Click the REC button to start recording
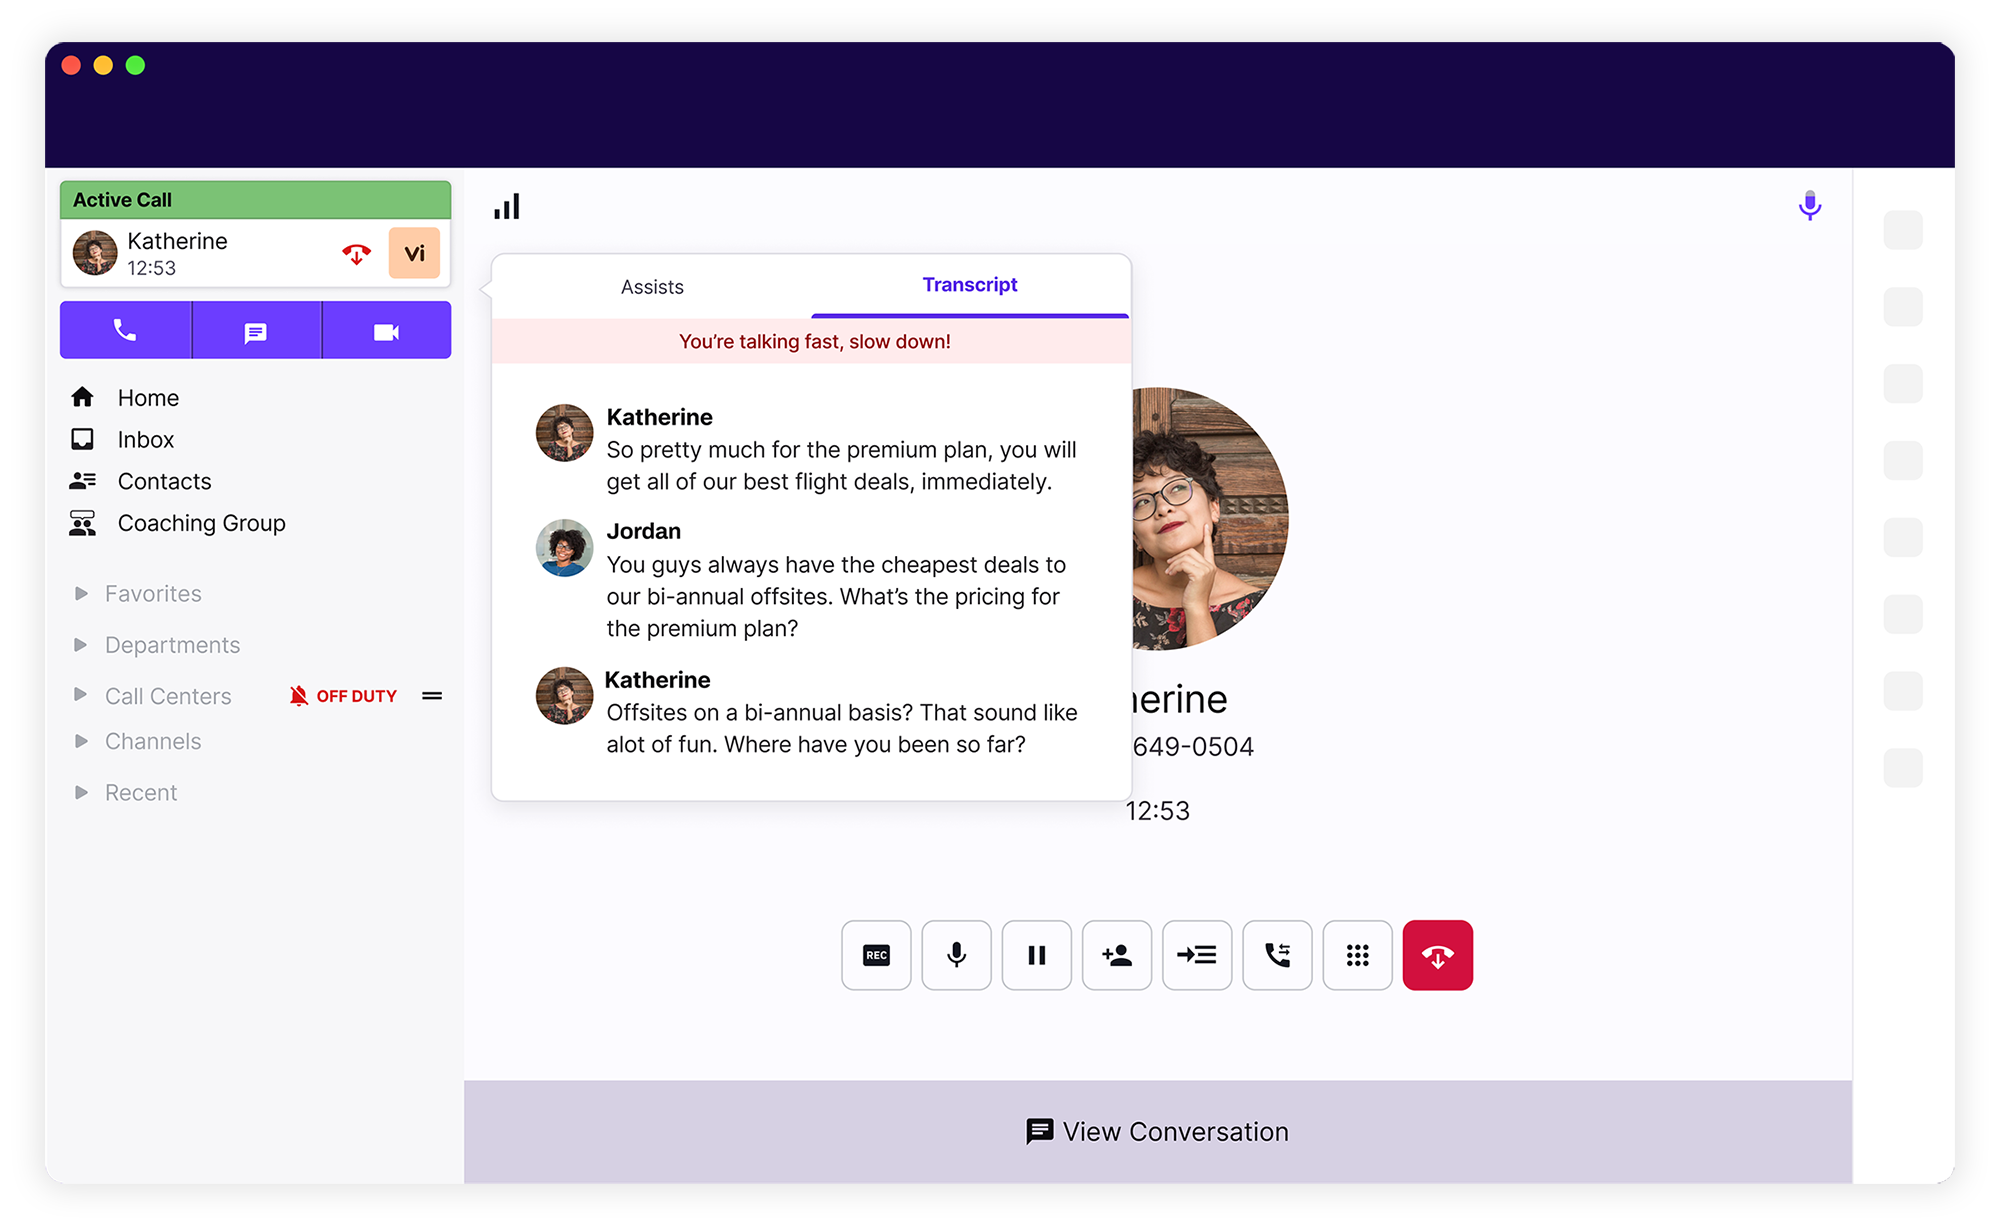This screenshot has height=1227, width=2000. click(876, 957)
